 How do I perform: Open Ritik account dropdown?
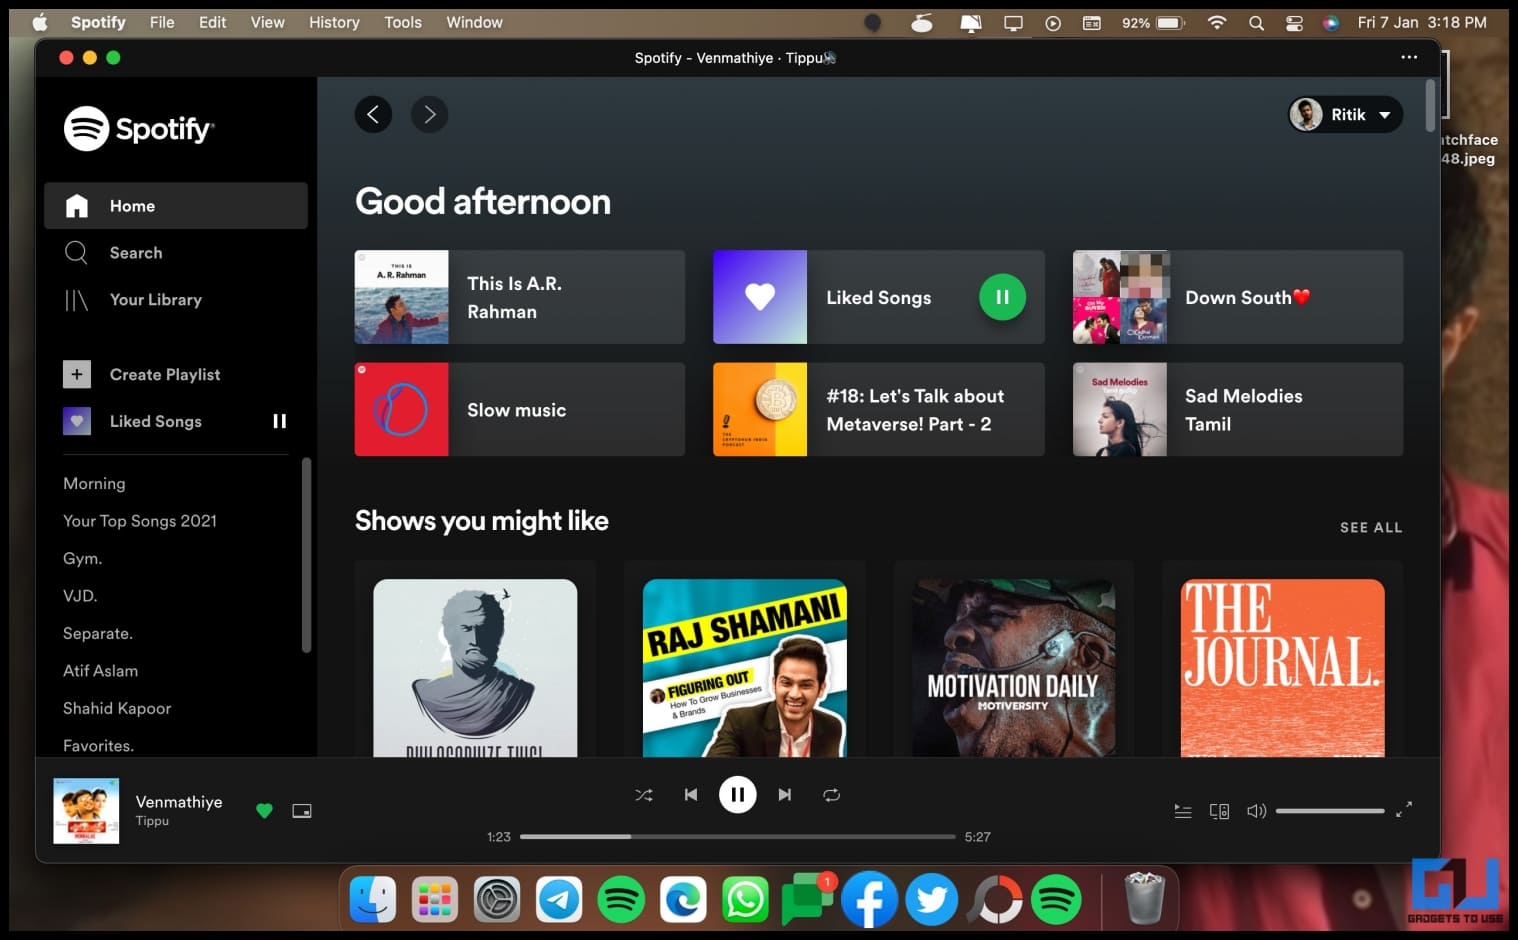(x=1345, y=115)
